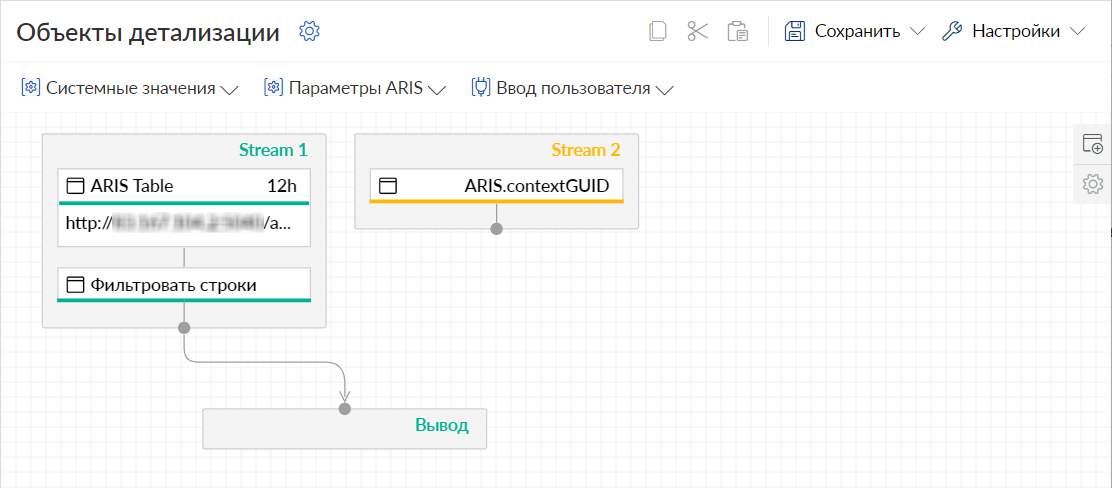Click the plug icon for Ввод пользователя
The width and height of the screenshot is (1112, 488).
click(x=481, y=89)
